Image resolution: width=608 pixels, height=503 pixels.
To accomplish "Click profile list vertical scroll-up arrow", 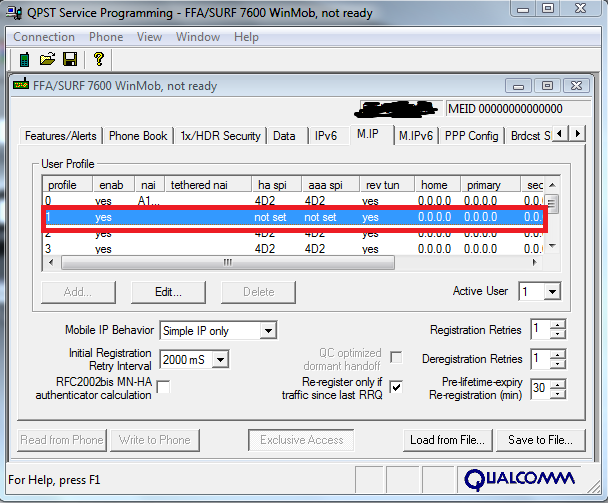I will point(553,185).
